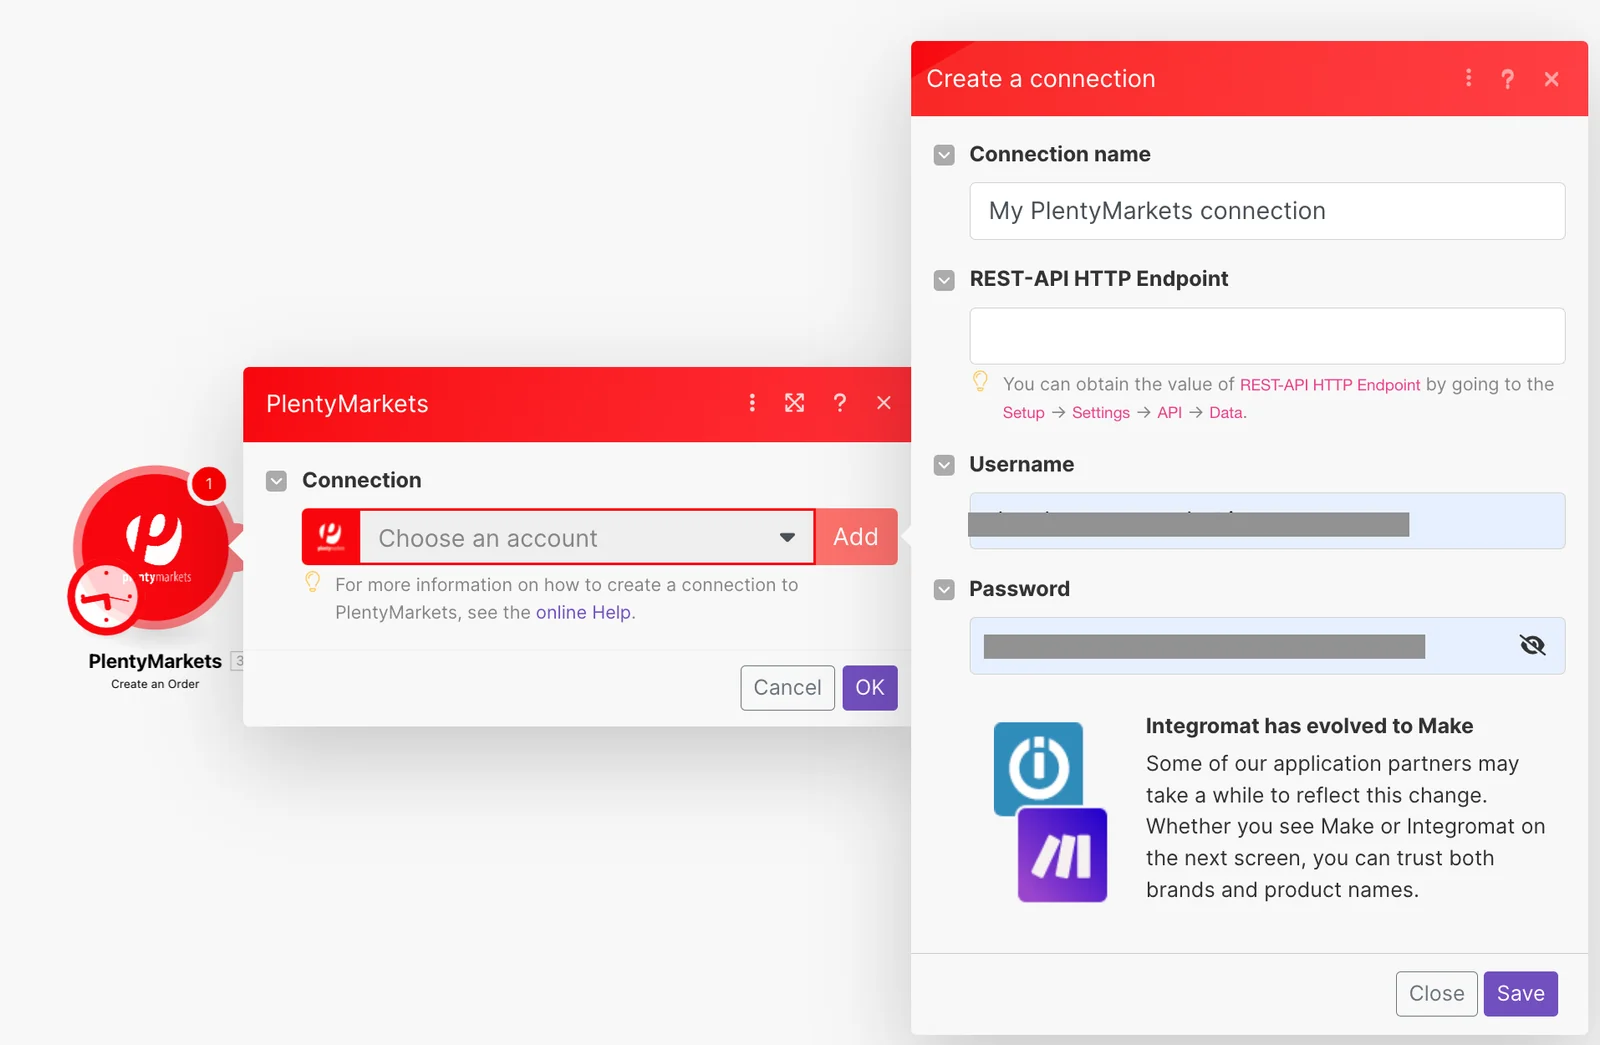This screenshot has height=1045, width=1600.
Task: Click the PlentyMarkets logo beside account selector
Action: pyautogui.click(x=331, y=537)
